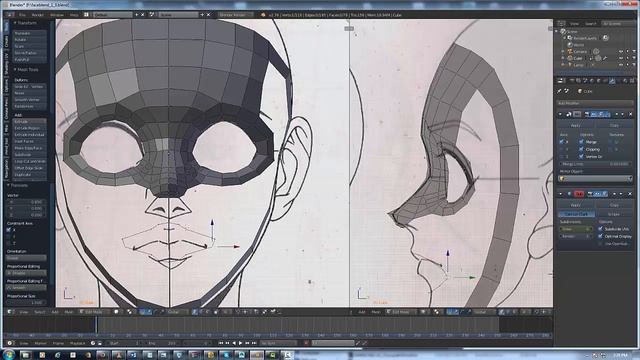Screen dimensions: 640x360
Task: Open Edit Mode selector in left viewport header
Action: [95, 312]
